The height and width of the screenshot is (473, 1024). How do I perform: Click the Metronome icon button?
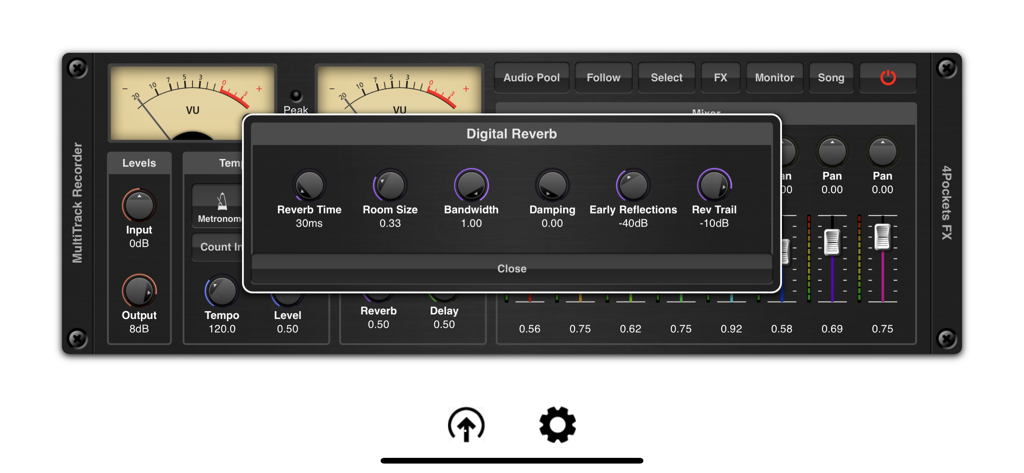click(217, 206)
